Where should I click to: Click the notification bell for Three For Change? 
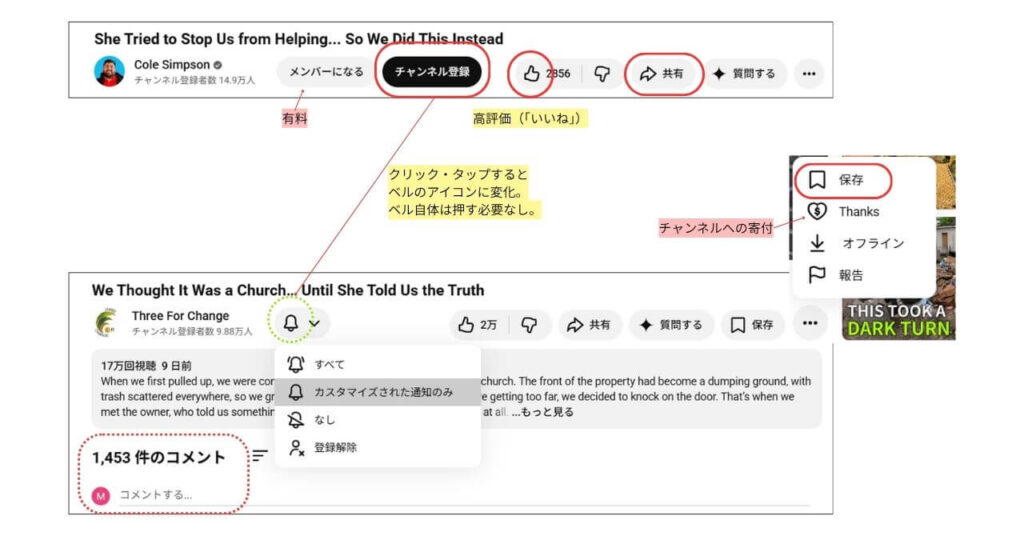(x=291, y=323)
